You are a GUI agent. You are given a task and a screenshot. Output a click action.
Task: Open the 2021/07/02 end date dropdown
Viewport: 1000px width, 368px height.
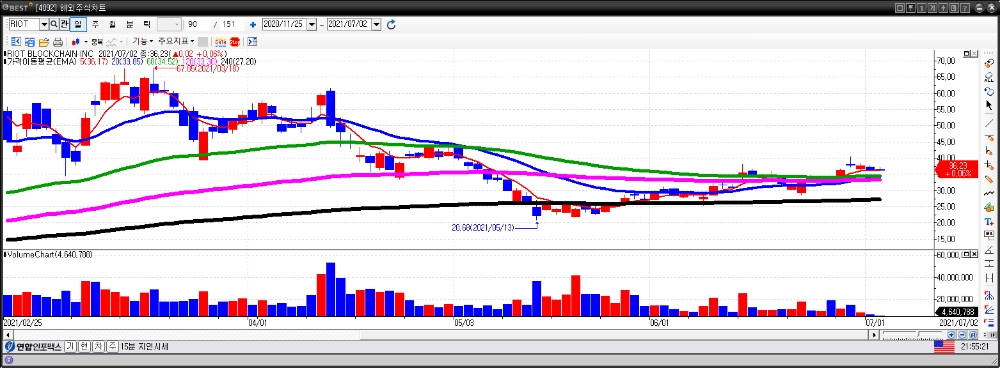376,24
